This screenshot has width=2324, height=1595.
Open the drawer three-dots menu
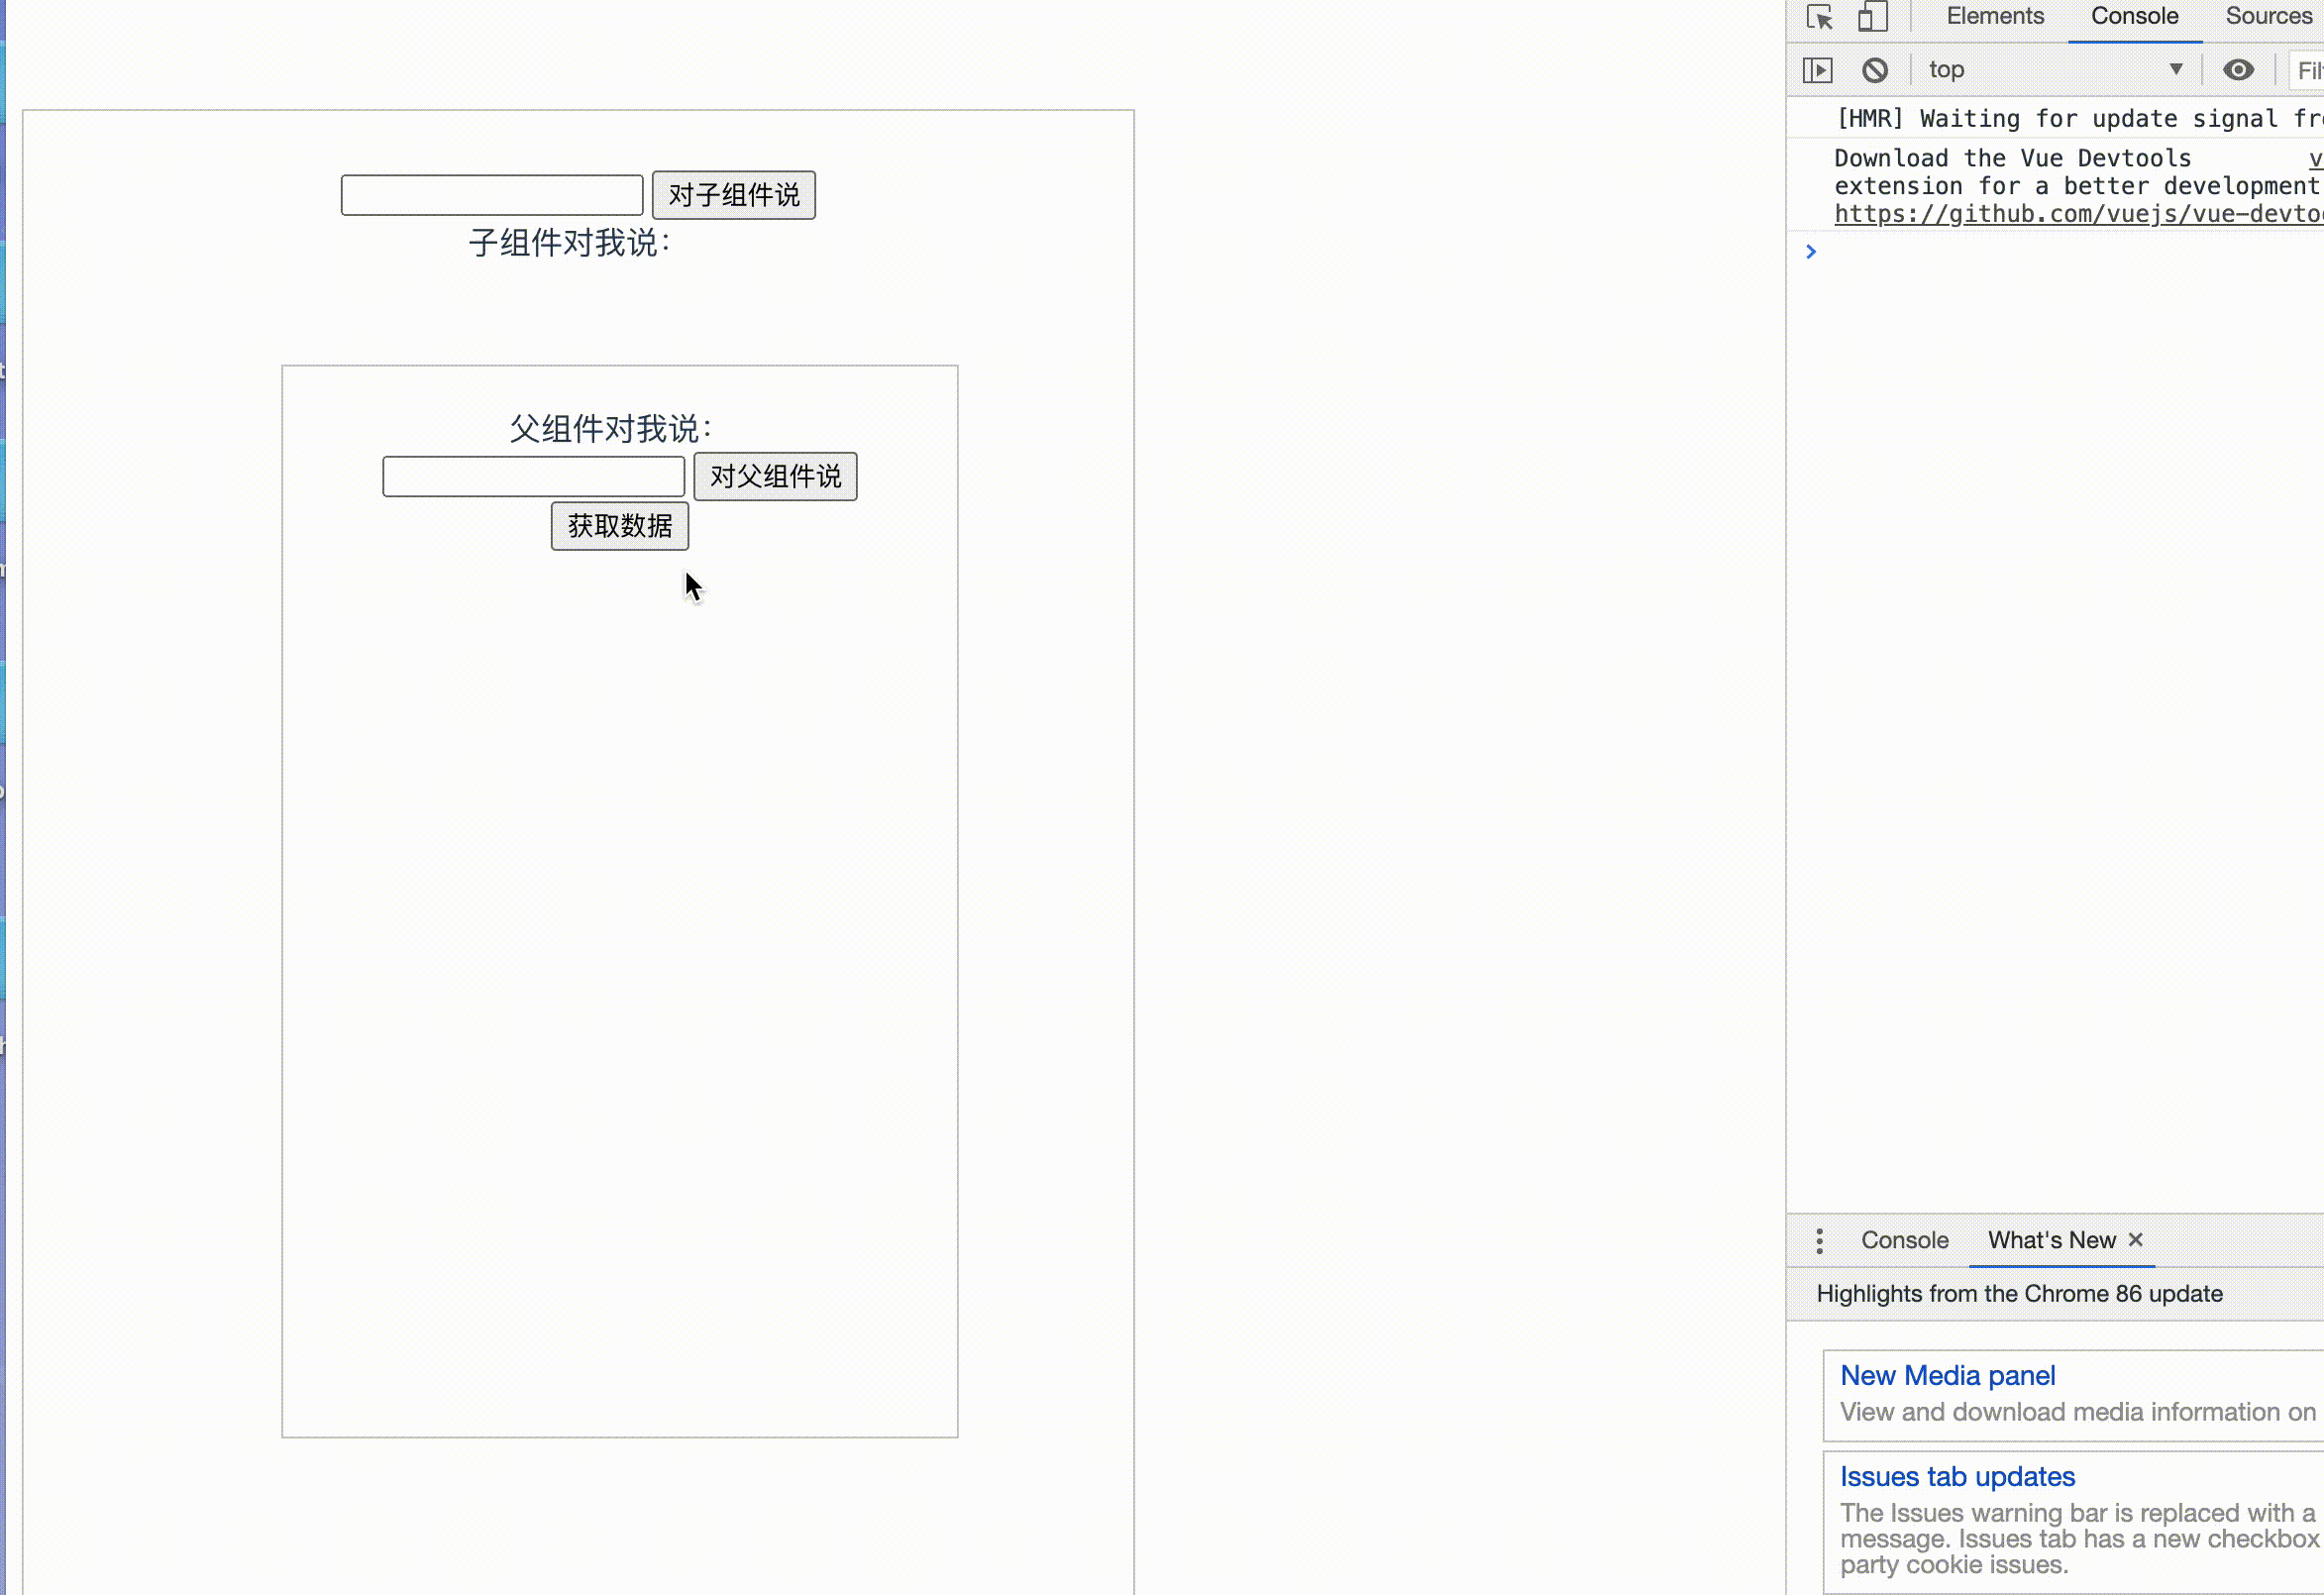(1819, 1240)
